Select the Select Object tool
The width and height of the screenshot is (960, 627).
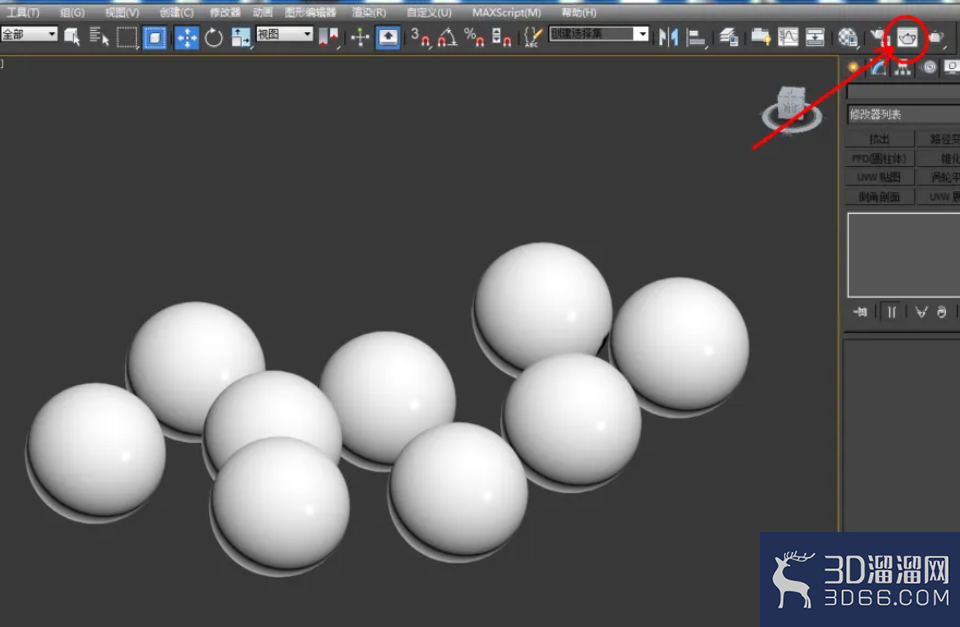pyautogui.click(x=72, y=37)
